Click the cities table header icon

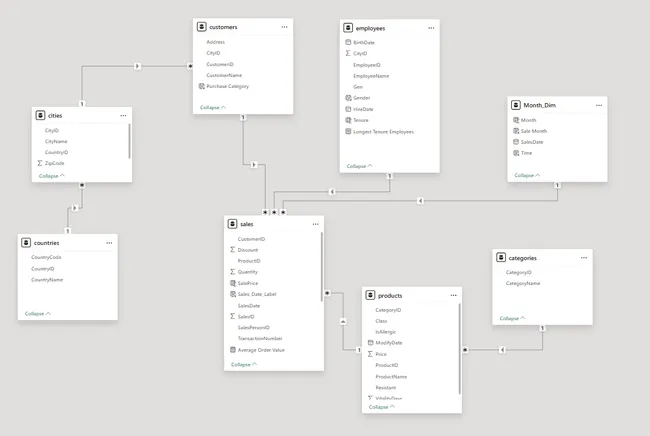[x=40, y=115]
